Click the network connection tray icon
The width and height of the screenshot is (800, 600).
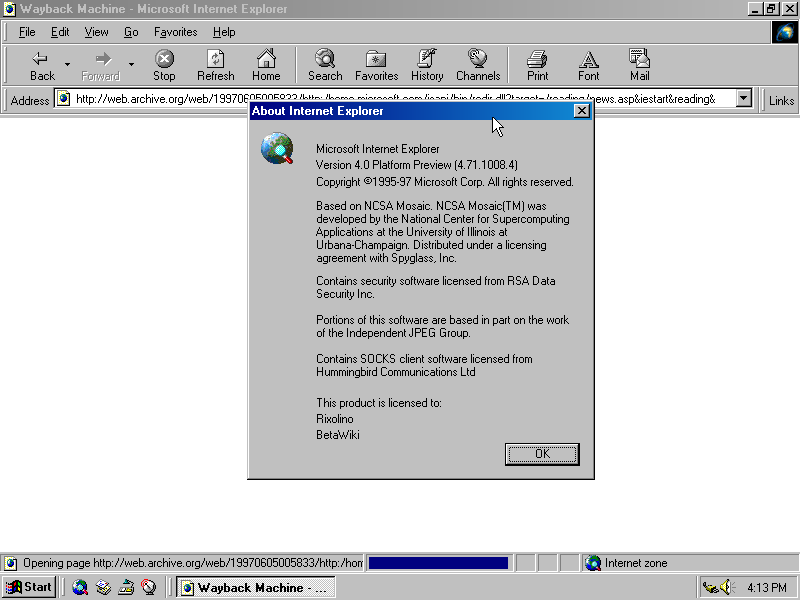(x=710, y=588)
